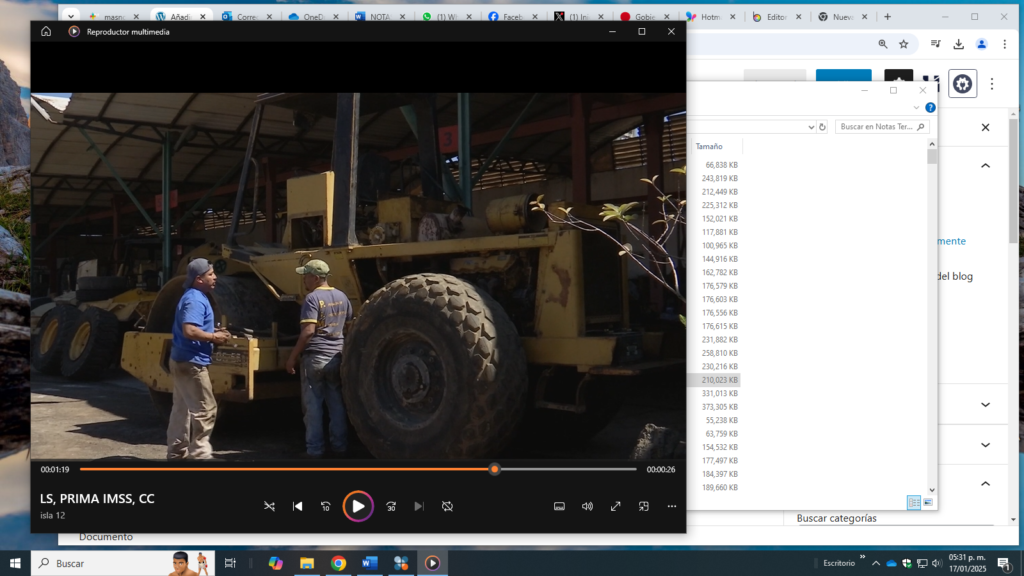Open the subtitles and captions menu
The height and width of the screenshot is (576, 1024).
click(x=559, y=506)
